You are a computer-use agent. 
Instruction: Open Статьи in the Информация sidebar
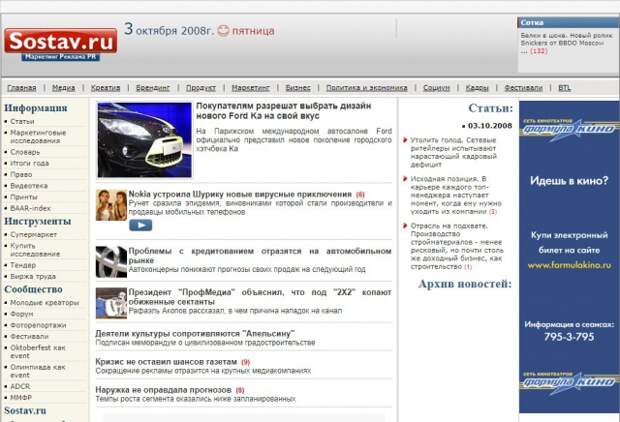pos(22,121)
